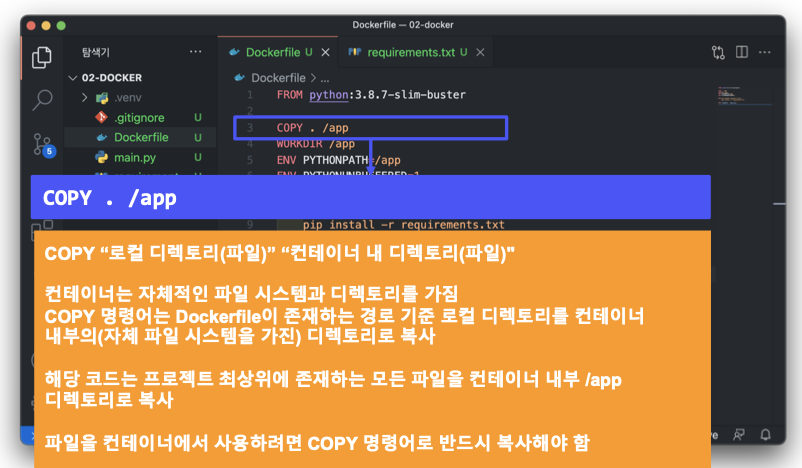Click the python image link on line 1
802x468 pixels.
pyautogui.click(x=328, y=95)
